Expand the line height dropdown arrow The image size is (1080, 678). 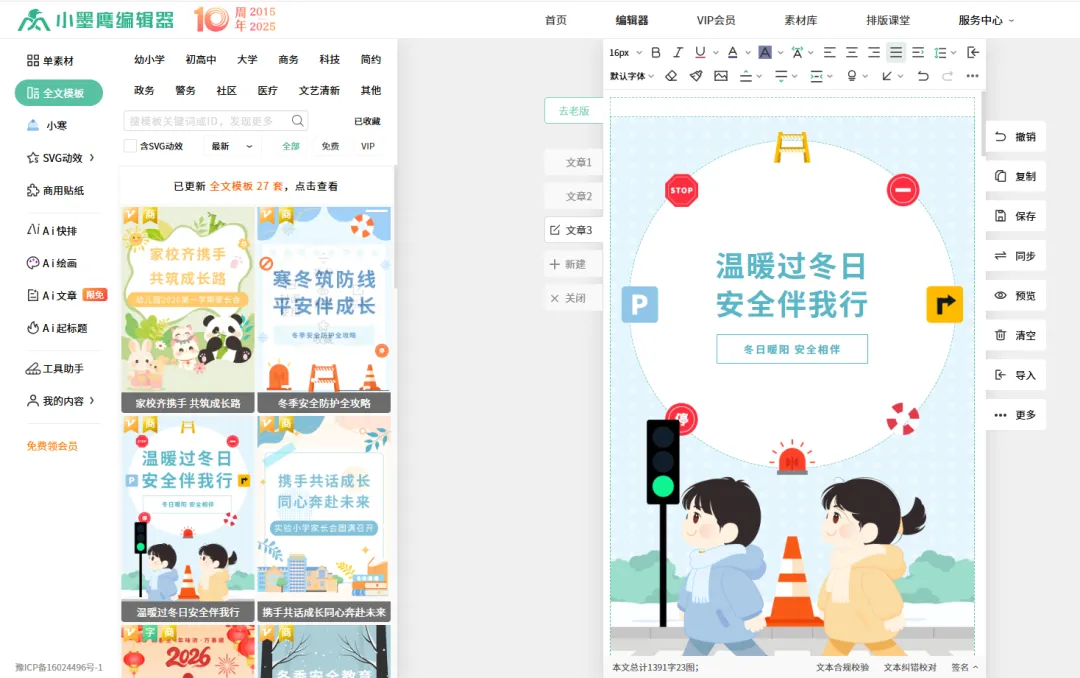pos(953,52)
